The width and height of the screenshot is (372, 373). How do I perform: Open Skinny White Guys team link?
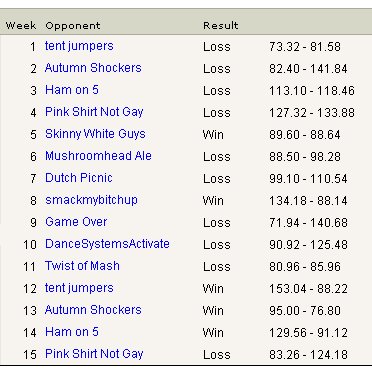95,134
